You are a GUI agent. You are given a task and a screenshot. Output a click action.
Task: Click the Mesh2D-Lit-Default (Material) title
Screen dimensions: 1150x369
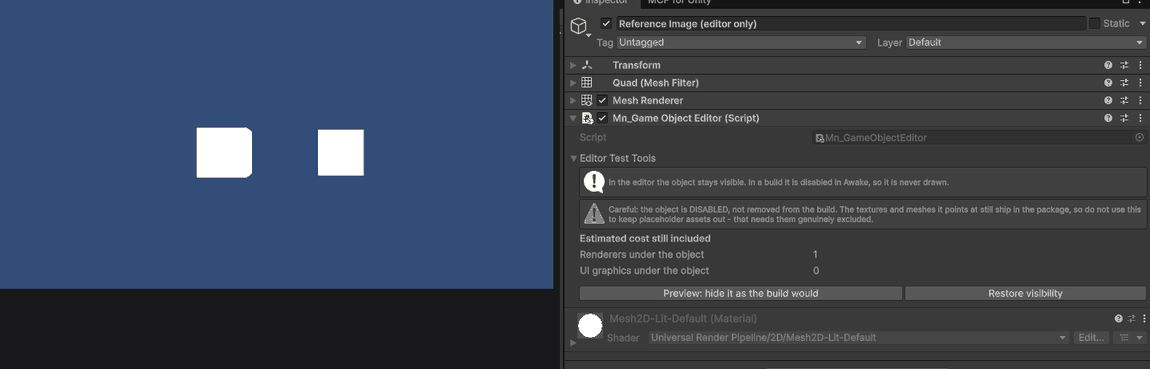click(x=683, y=318)
